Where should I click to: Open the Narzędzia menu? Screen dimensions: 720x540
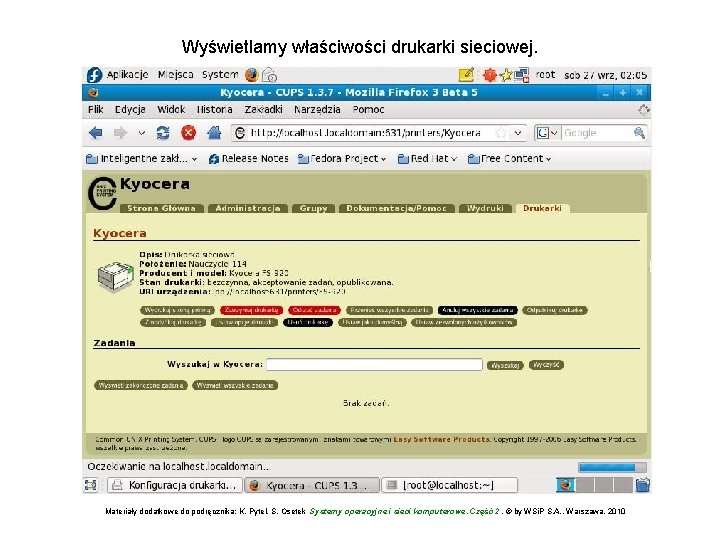point(317,110)
